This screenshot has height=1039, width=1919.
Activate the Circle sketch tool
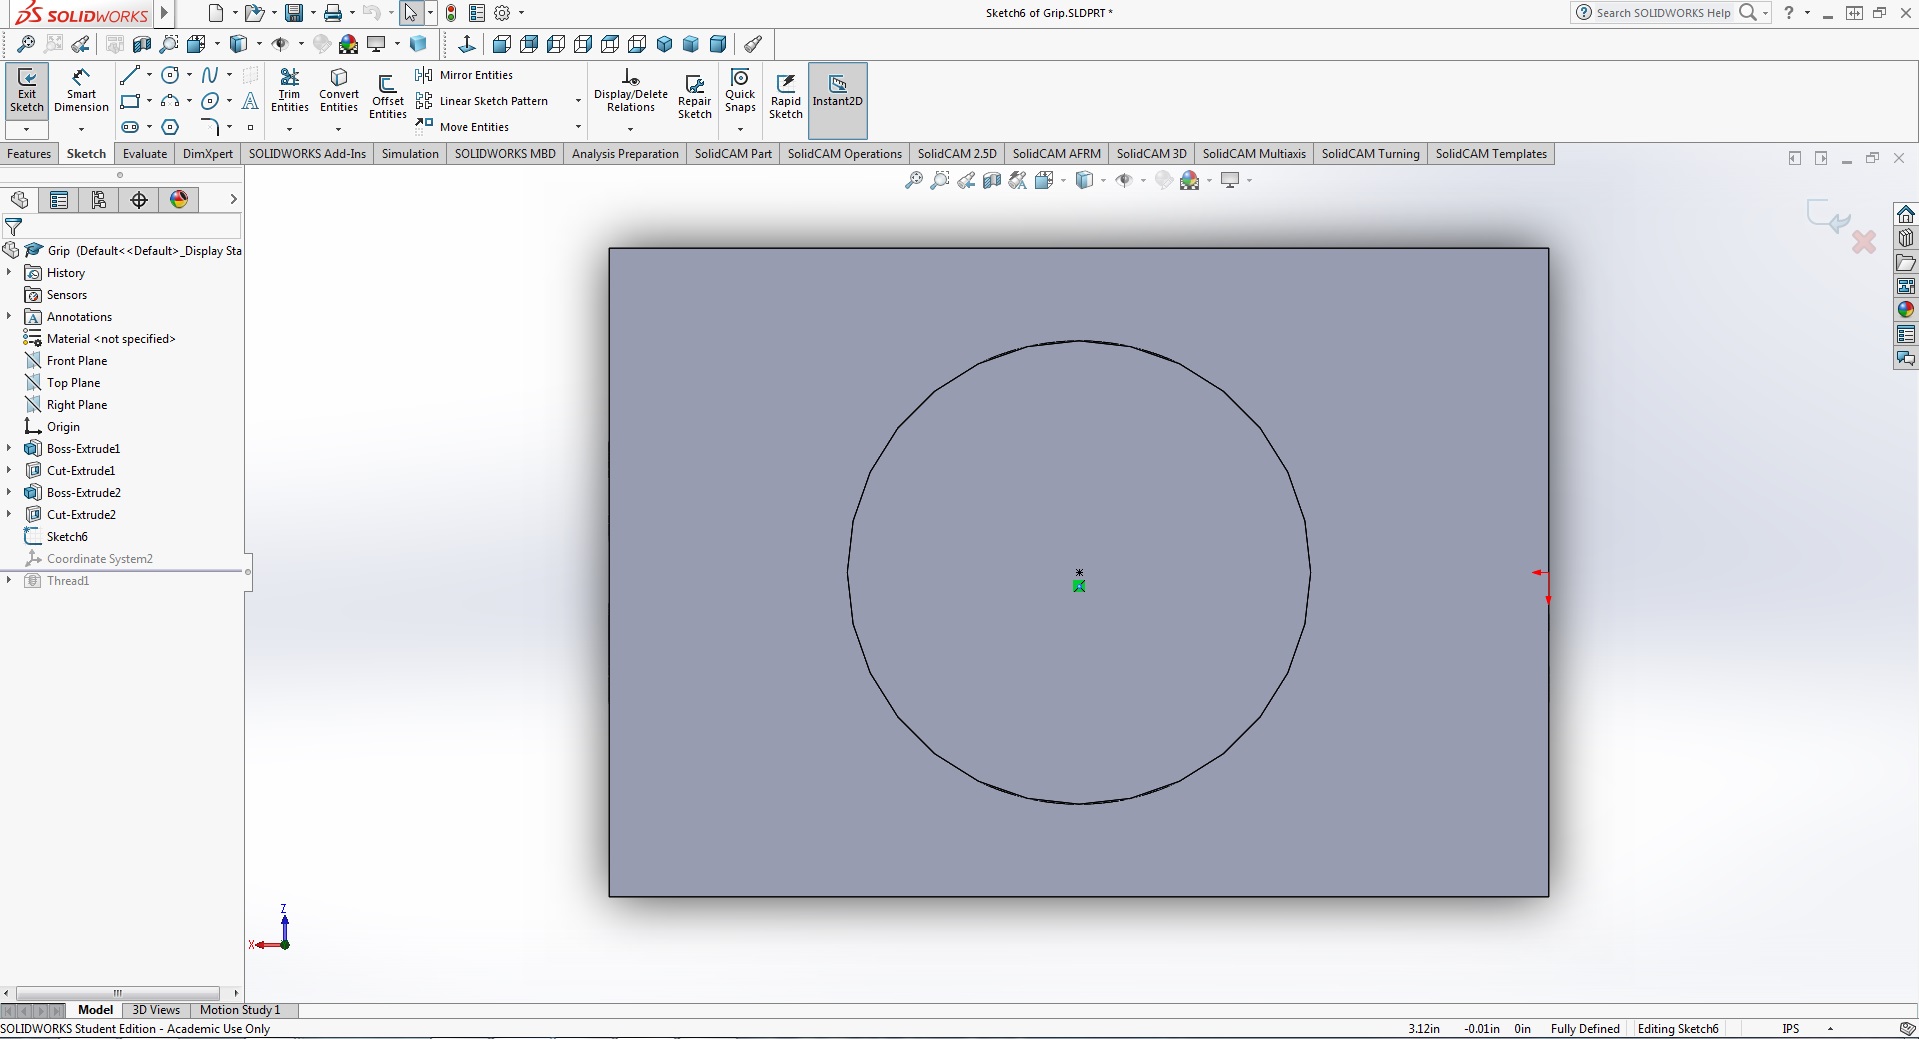coord(171,75)
